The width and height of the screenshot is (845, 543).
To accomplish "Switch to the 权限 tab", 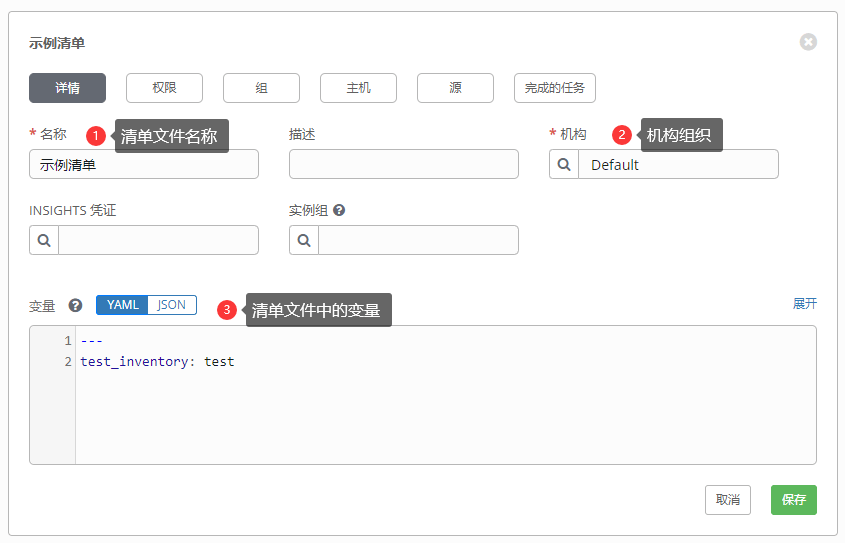I will point(164,88).
